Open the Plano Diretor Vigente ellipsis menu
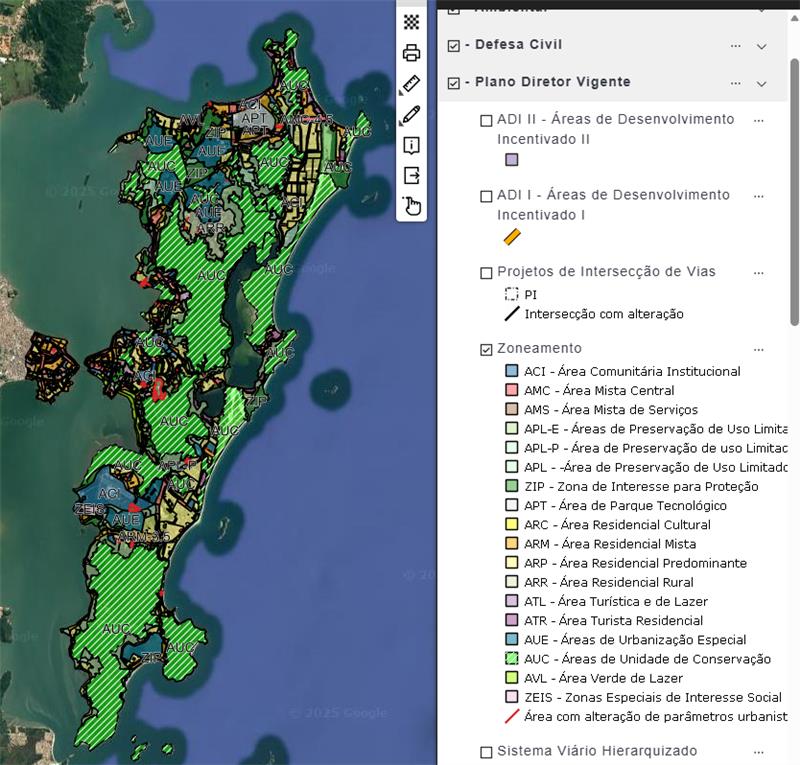This screenshot has height=765, width=800. coord(736,83)
